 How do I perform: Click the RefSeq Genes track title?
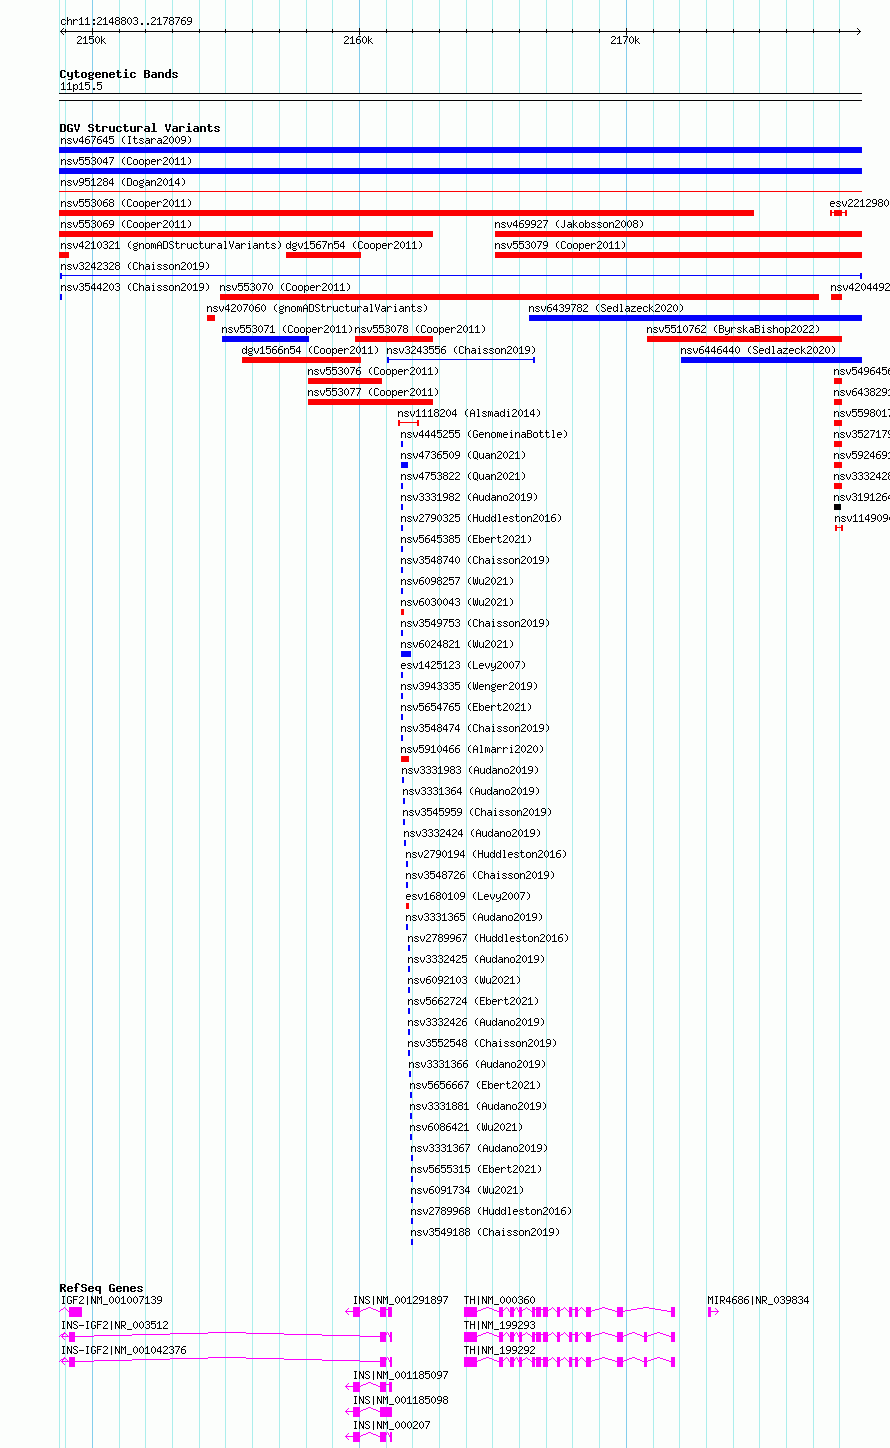pyautogui.click(x=101, y=1288)
